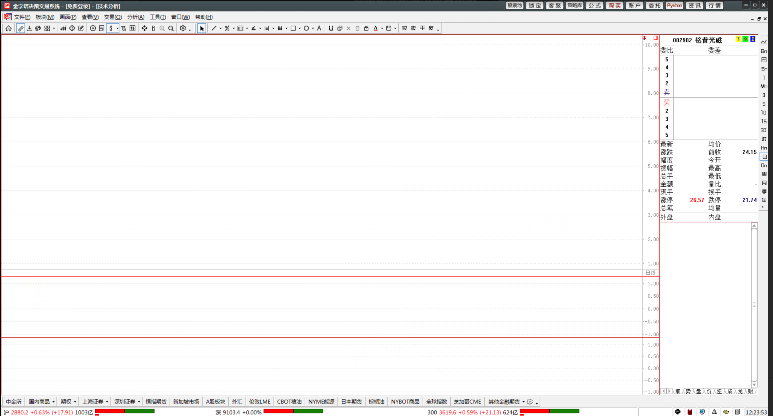Switch to the 外汇 tab

point(237,402)
